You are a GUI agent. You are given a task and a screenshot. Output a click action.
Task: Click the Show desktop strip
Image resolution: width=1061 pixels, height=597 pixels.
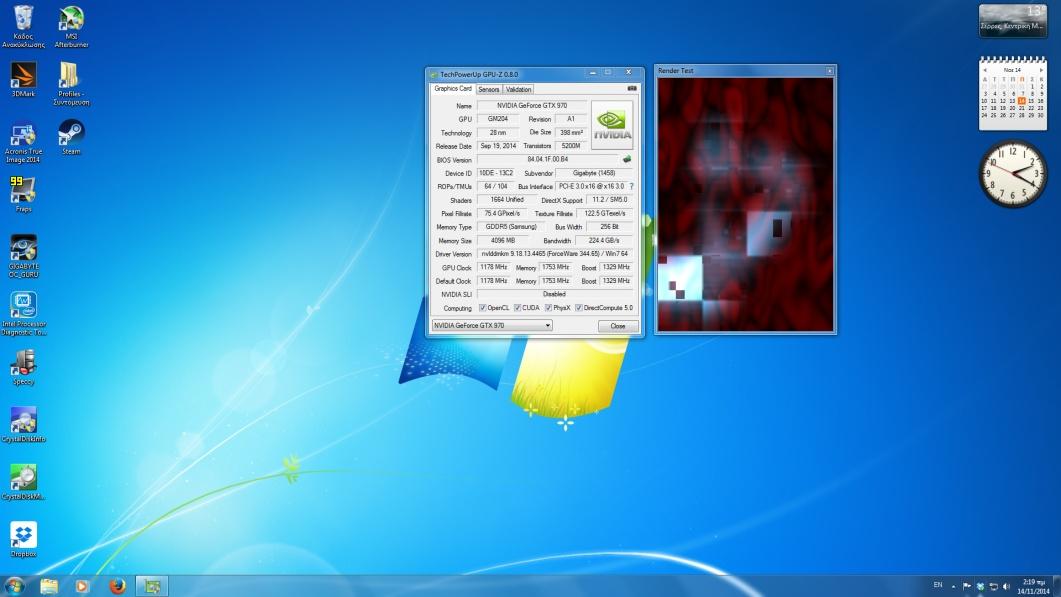pos(1056,586)
